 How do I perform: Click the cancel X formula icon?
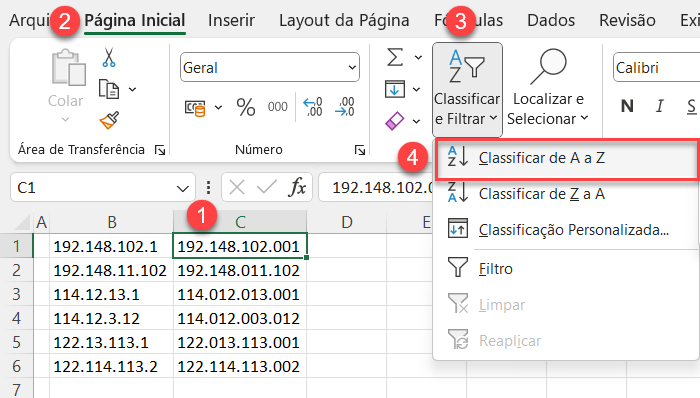tap(237, 187)
